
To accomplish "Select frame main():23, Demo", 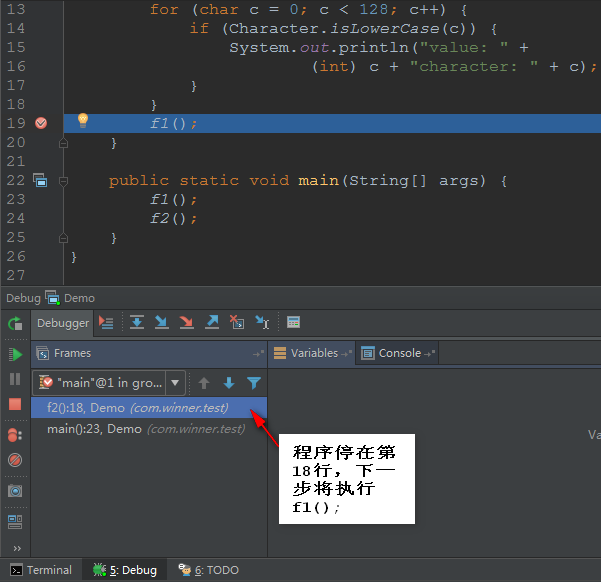I will click(x=149, y=429).
